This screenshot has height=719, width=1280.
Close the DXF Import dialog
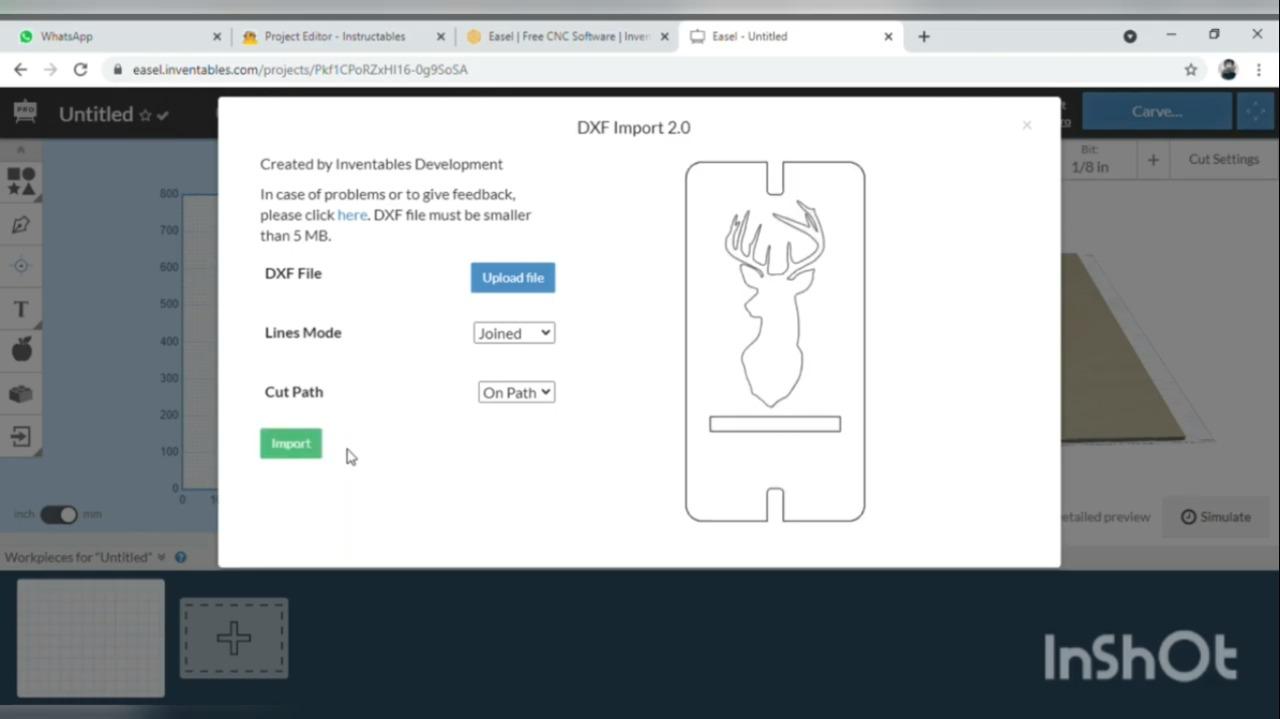click(x=1026, y=125)
